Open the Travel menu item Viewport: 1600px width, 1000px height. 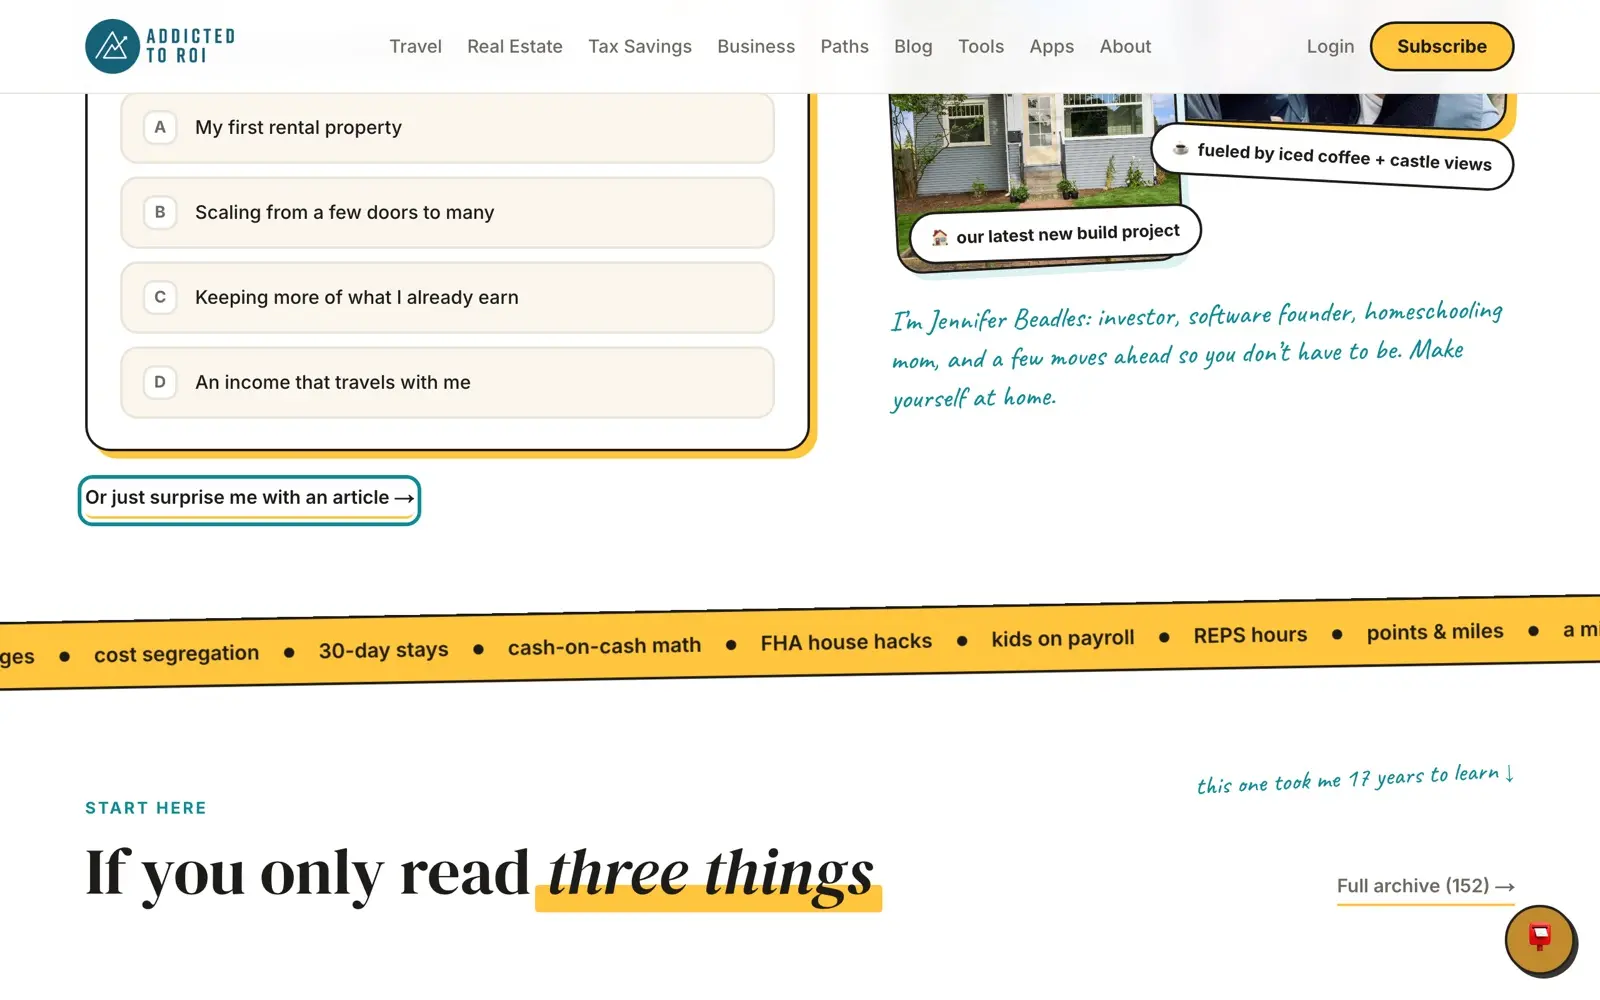[415, 46]
